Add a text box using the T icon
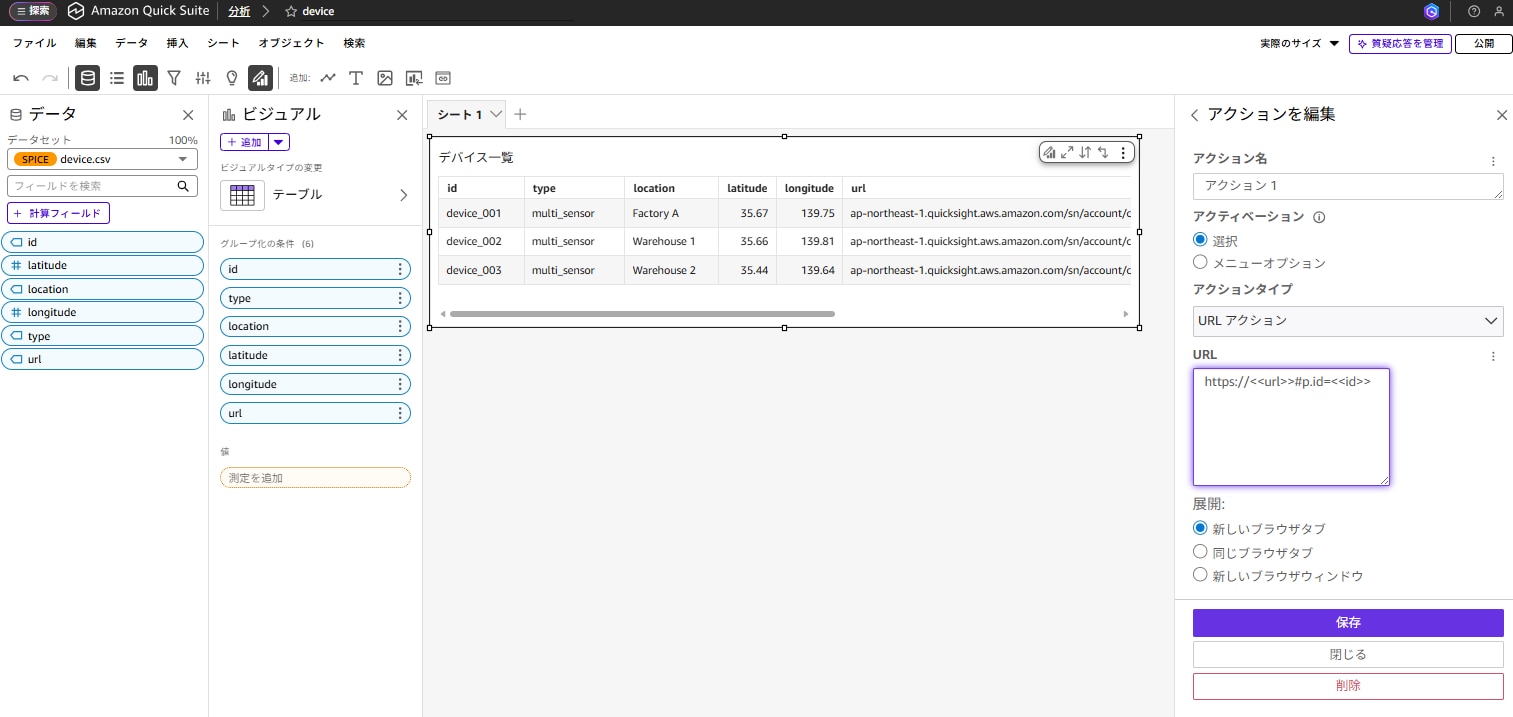The width and height of the screenshot is (1513, 717). [x=355, y=78]
